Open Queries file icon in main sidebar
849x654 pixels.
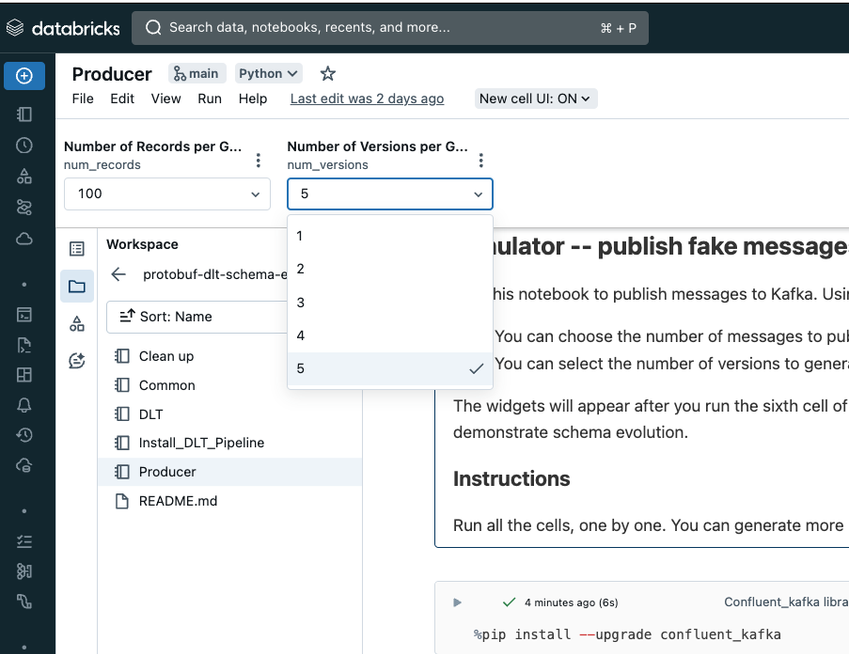tap(24, 345)
